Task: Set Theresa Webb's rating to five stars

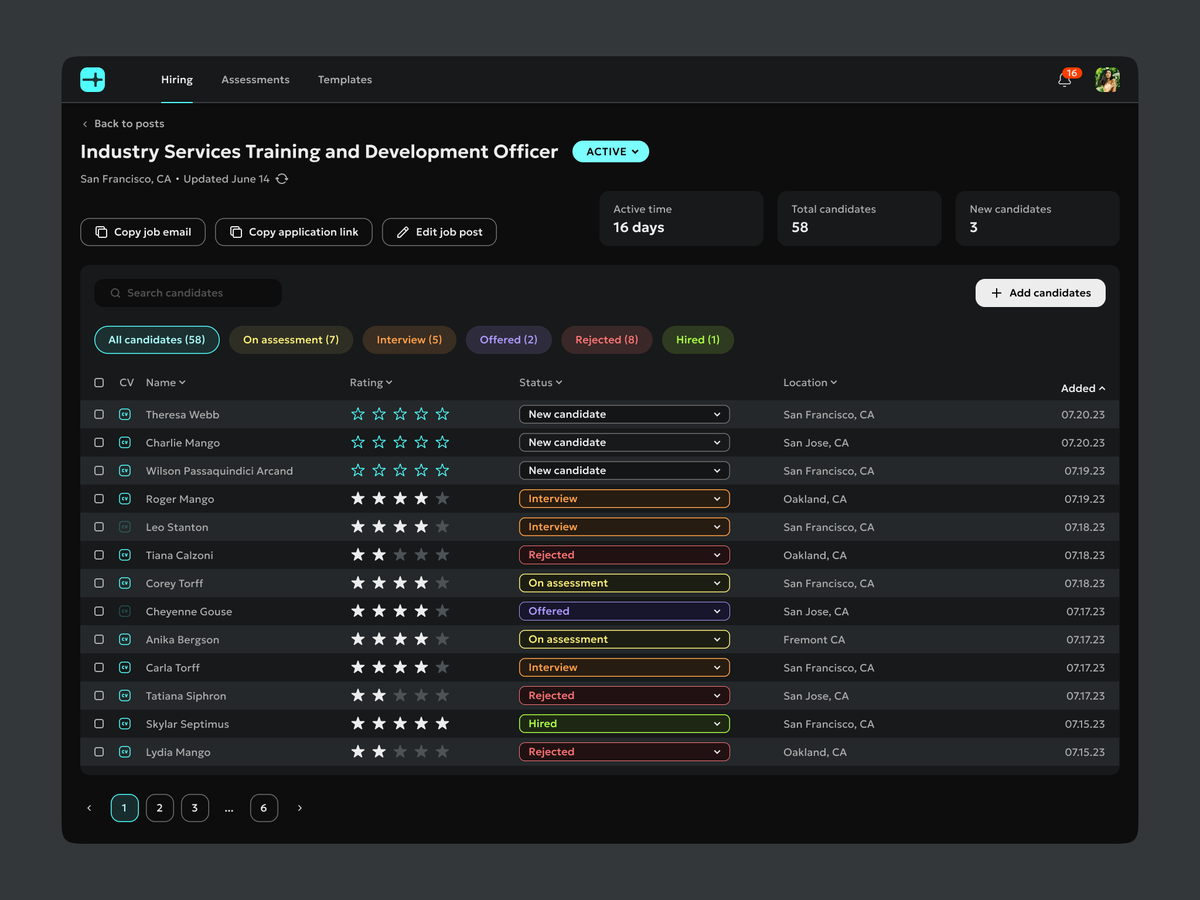Action: click(x=442, y=414)
